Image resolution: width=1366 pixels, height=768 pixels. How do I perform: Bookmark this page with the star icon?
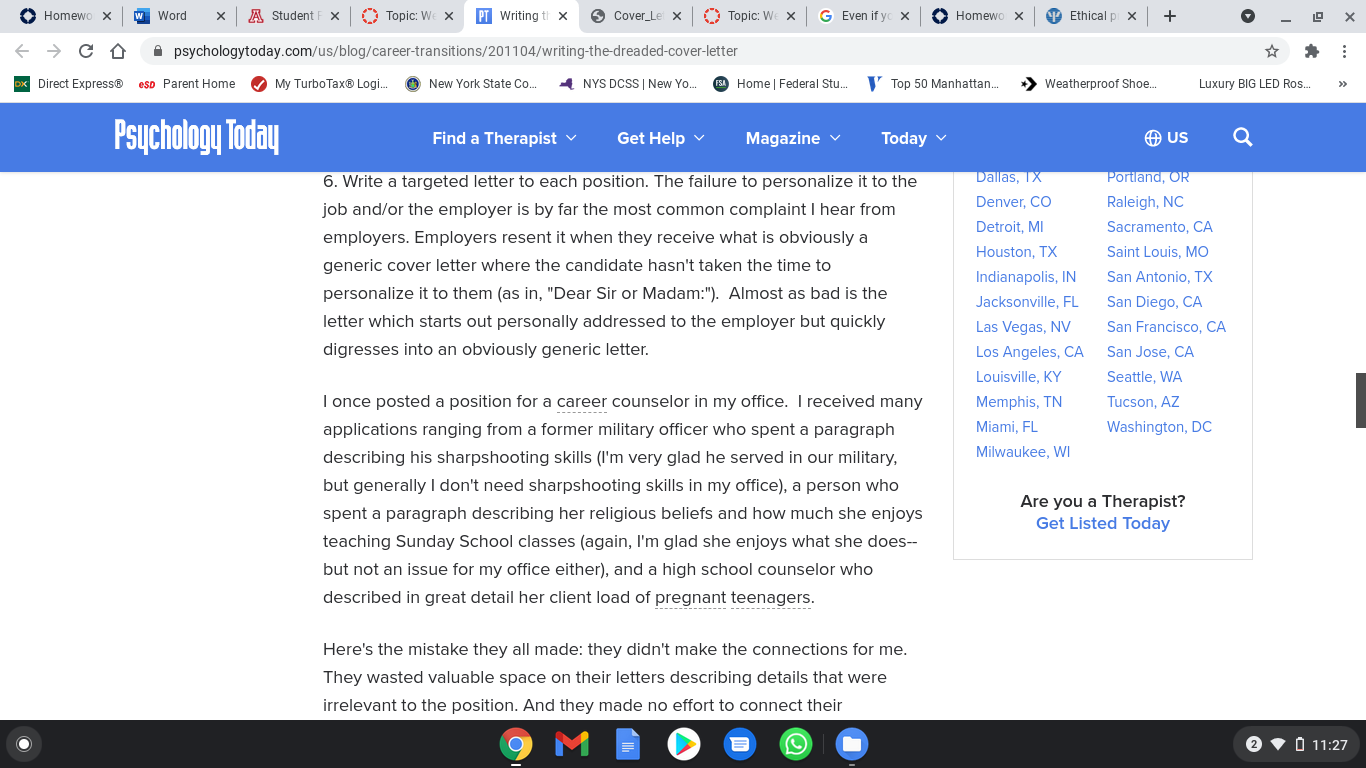(x=1272, y=51)
